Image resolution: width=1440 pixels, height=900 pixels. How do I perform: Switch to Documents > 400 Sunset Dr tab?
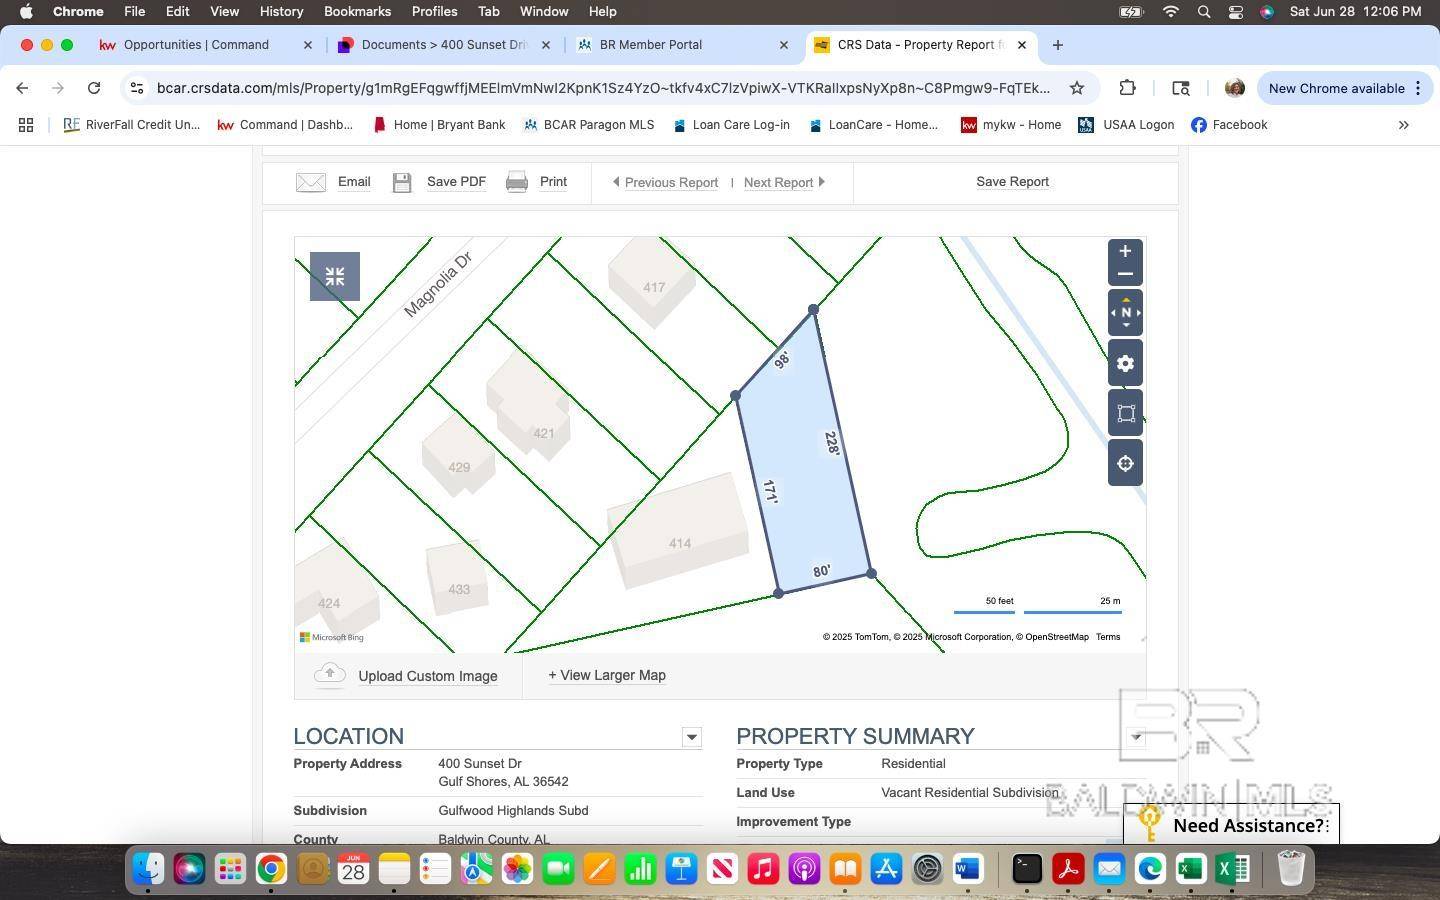click(x=444, y=45)
